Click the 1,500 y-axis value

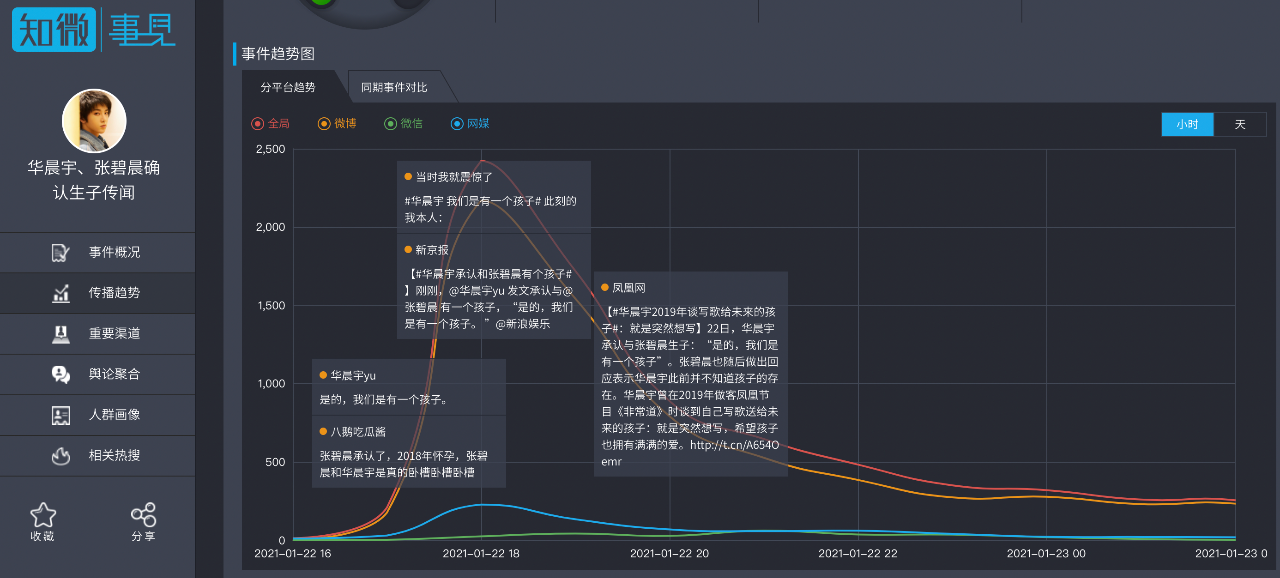[271, 305]
